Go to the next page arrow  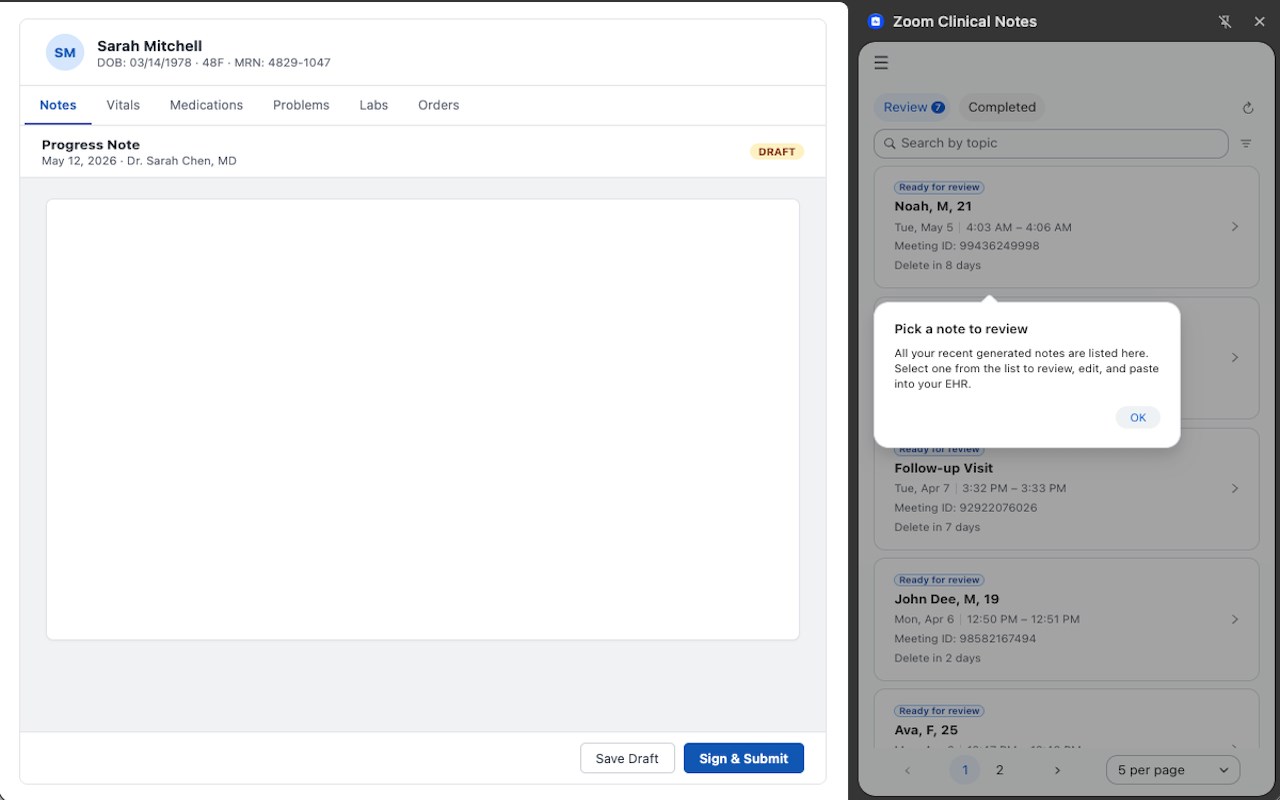pos(1057,770)
